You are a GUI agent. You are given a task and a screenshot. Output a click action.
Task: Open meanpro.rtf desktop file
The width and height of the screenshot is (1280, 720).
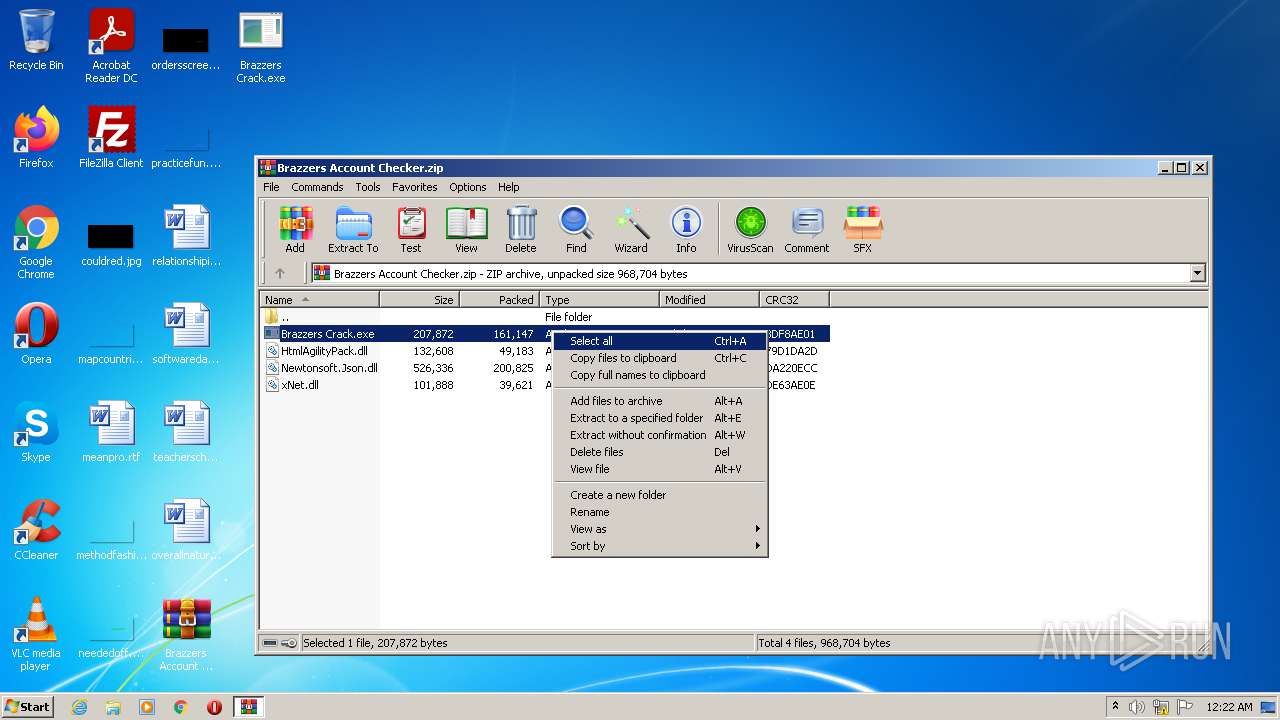point(111,432)
